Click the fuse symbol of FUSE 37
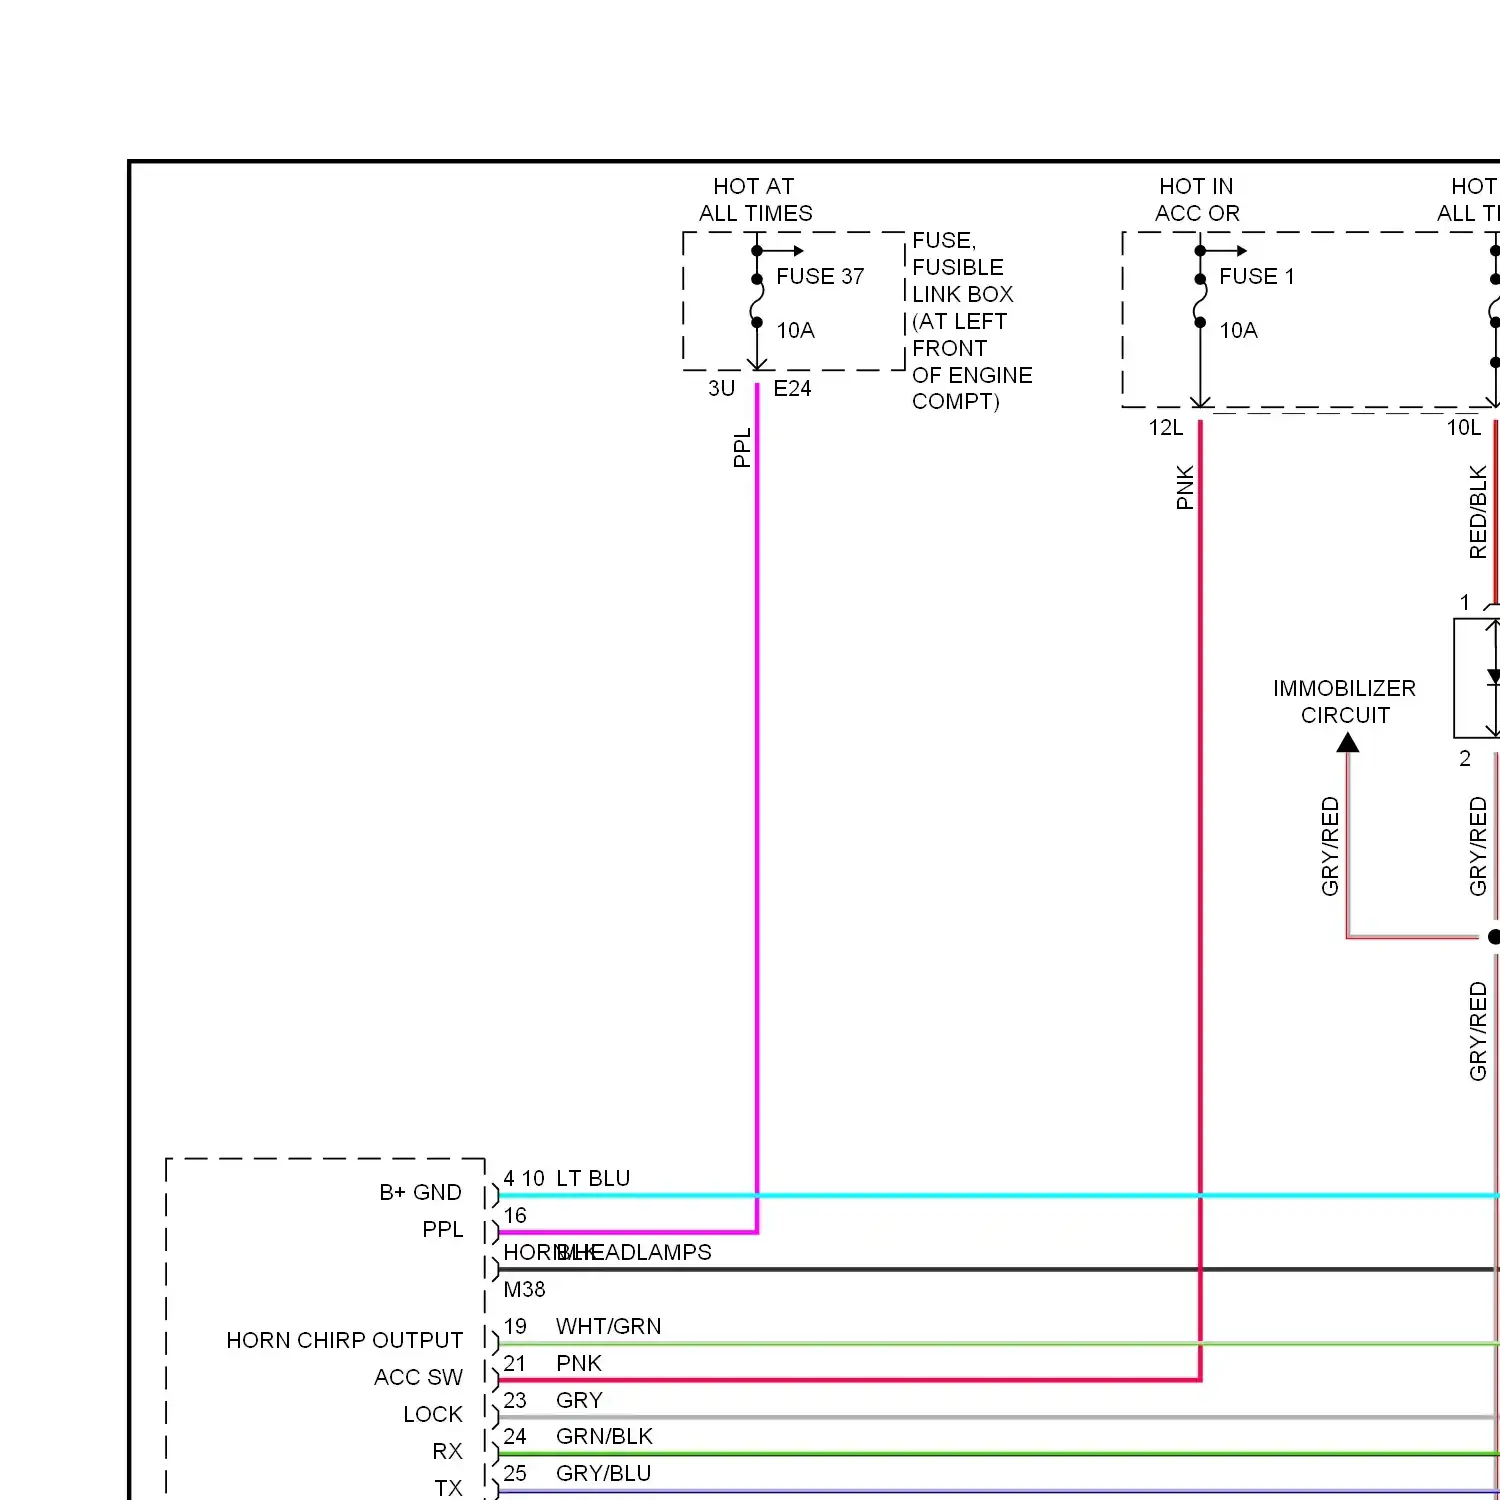1500x1500 pixels. [757, 301]
